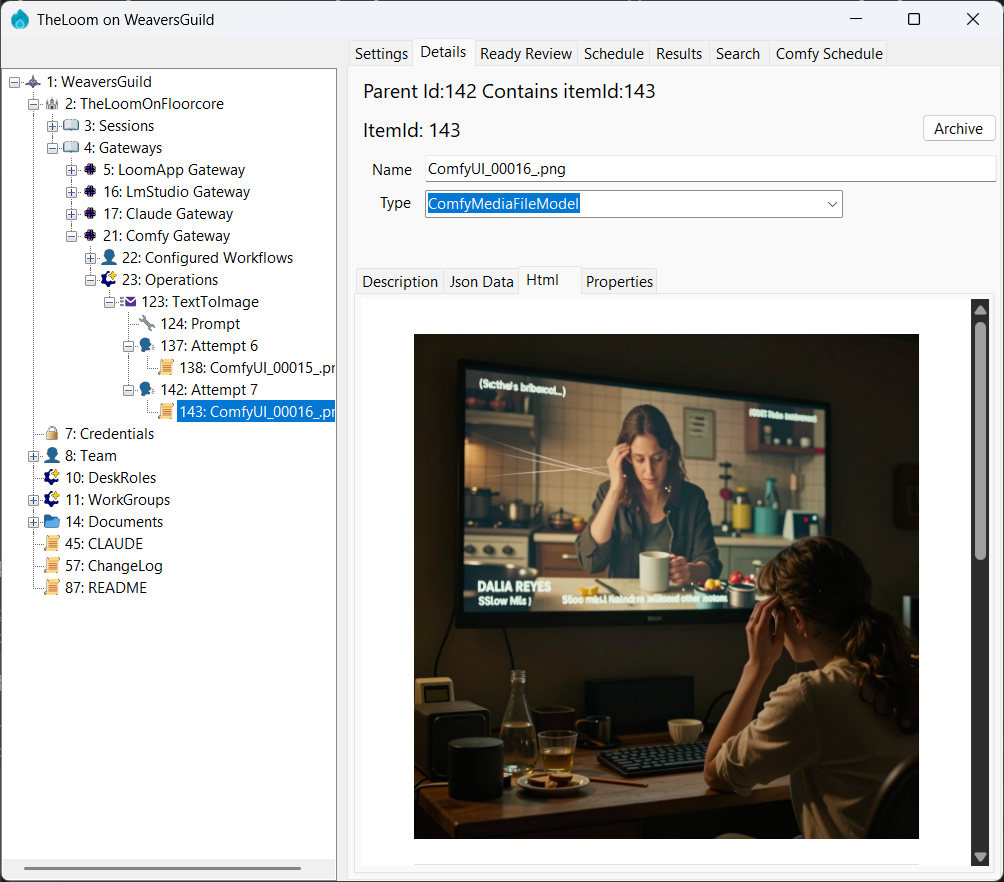The height and width of the screenshot is (882, 1004).
Task: Click the TheLoomOnFloorcore castle icon
Action: coord(52,104)
